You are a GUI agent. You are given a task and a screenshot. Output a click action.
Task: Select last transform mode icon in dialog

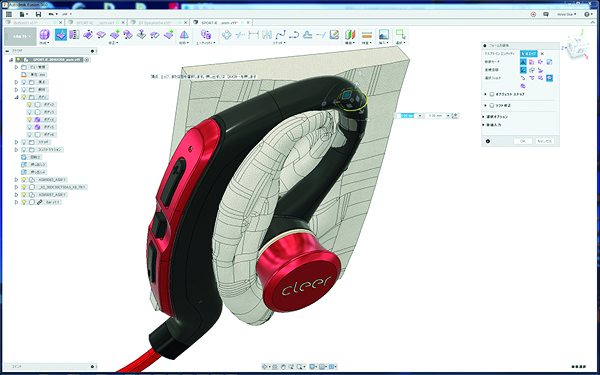point(549,62)
